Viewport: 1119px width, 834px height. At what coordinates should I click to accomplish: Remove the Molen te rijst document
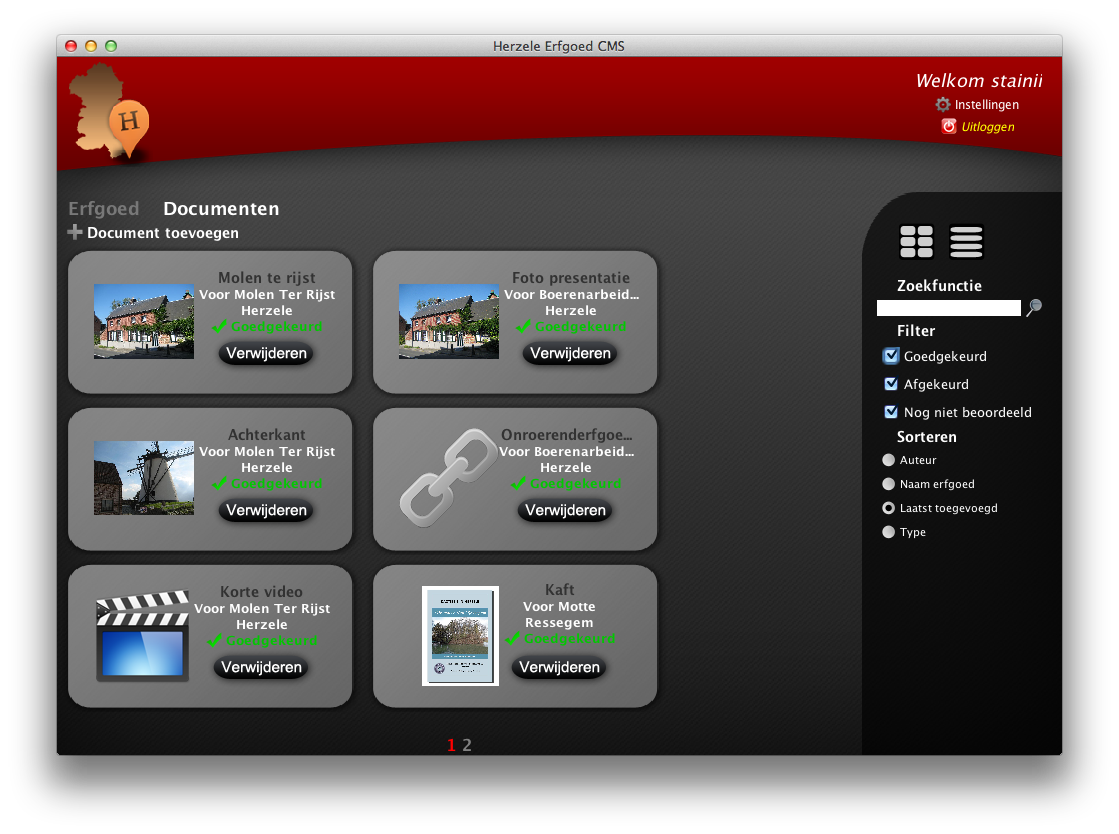click(x=266, y=354)
